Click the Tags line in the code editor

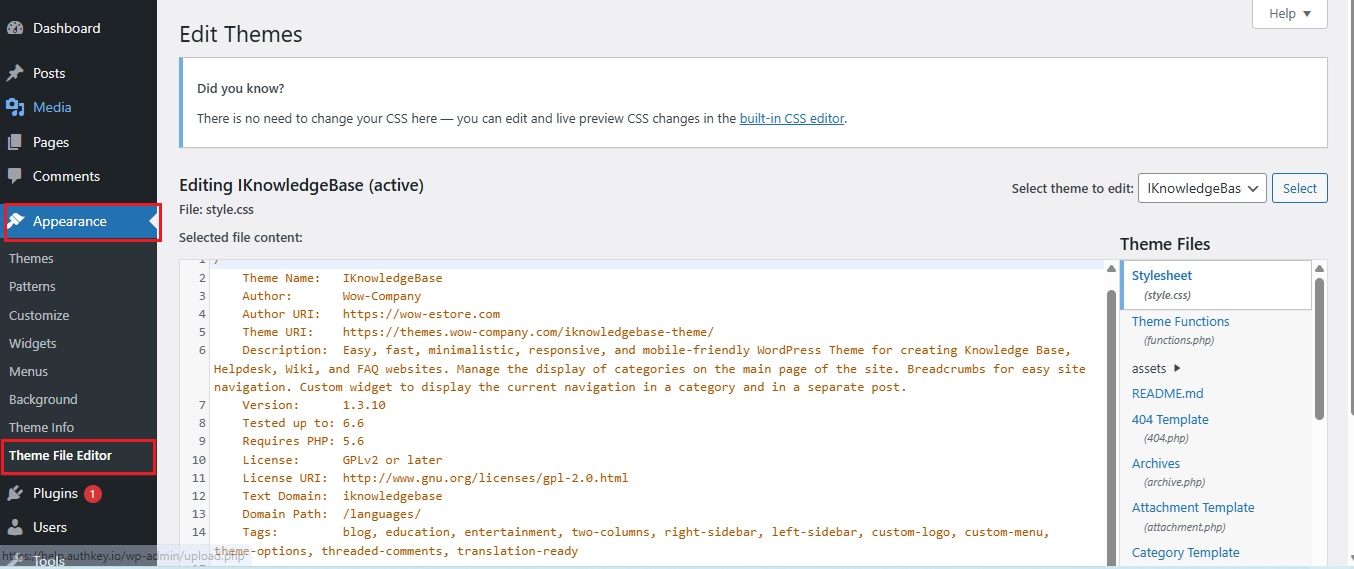(632, 542)
